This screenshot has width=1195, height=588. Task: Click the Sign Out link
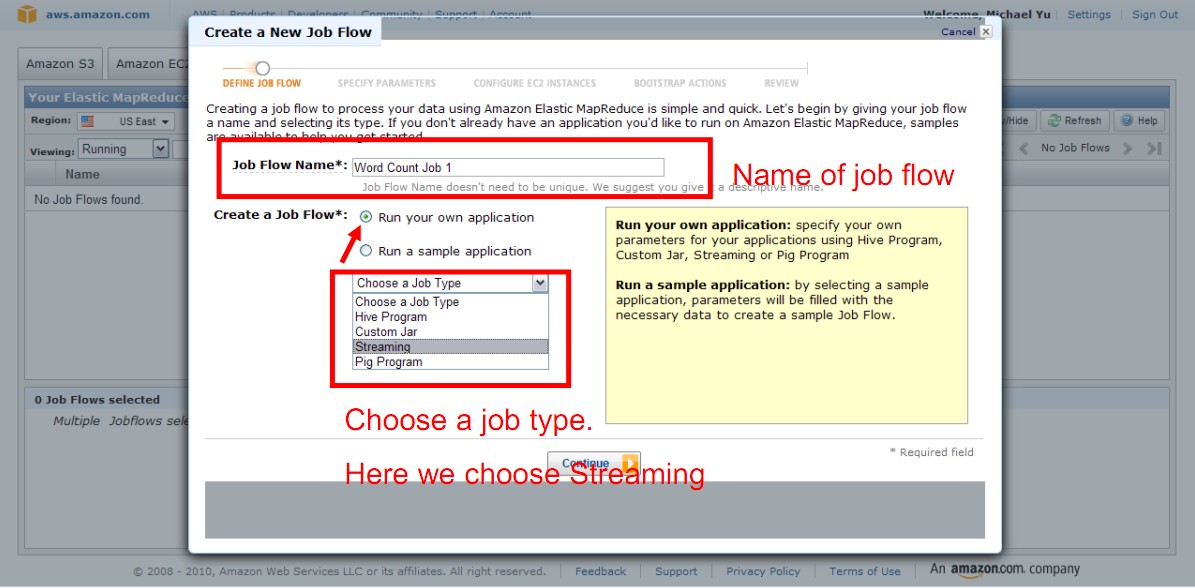[x=1155, y=14]
